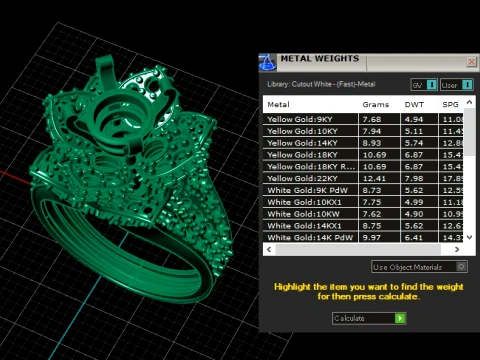
Task: Click the 5.74 DWT value
Action: (414, 143)
